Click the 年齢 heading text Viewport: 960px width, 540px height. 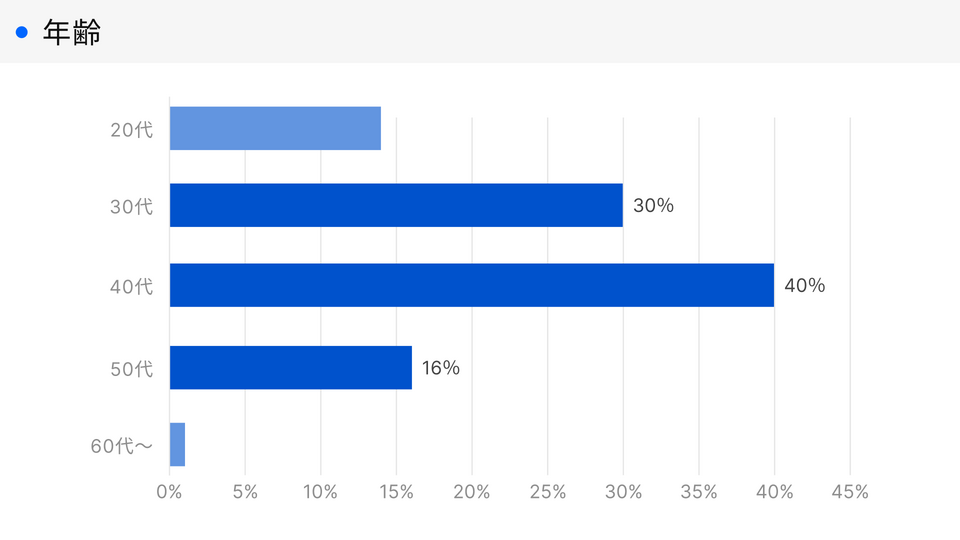(72, 32)
